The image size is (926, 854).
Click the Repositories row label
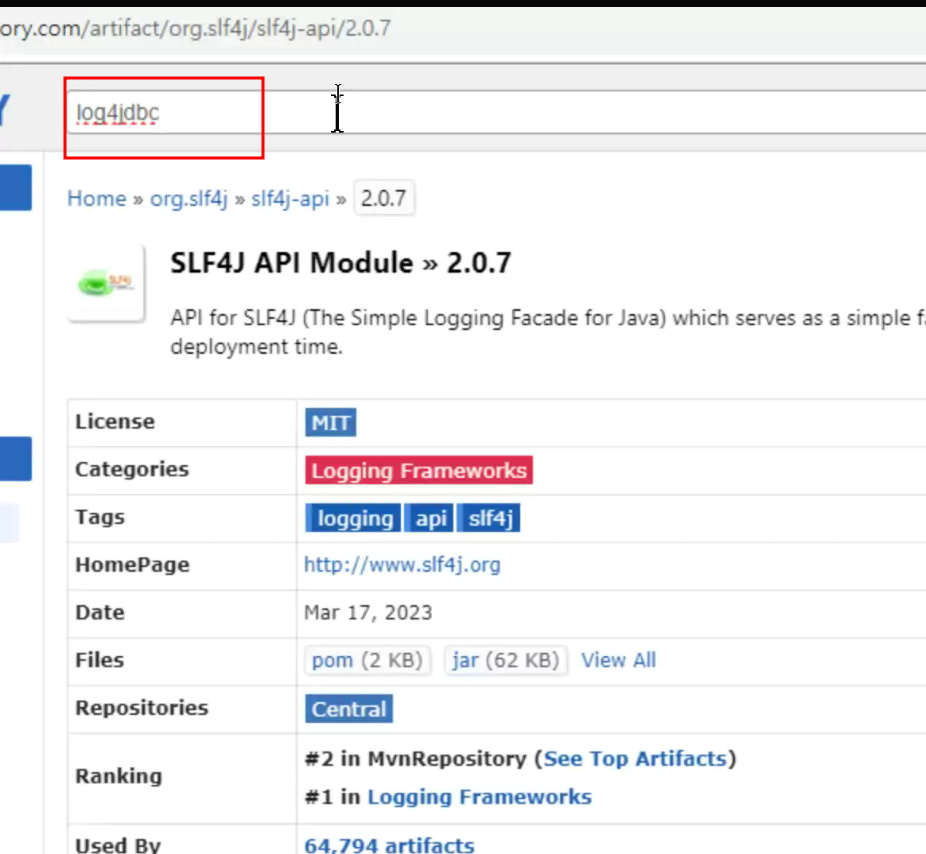click(142, 708)
